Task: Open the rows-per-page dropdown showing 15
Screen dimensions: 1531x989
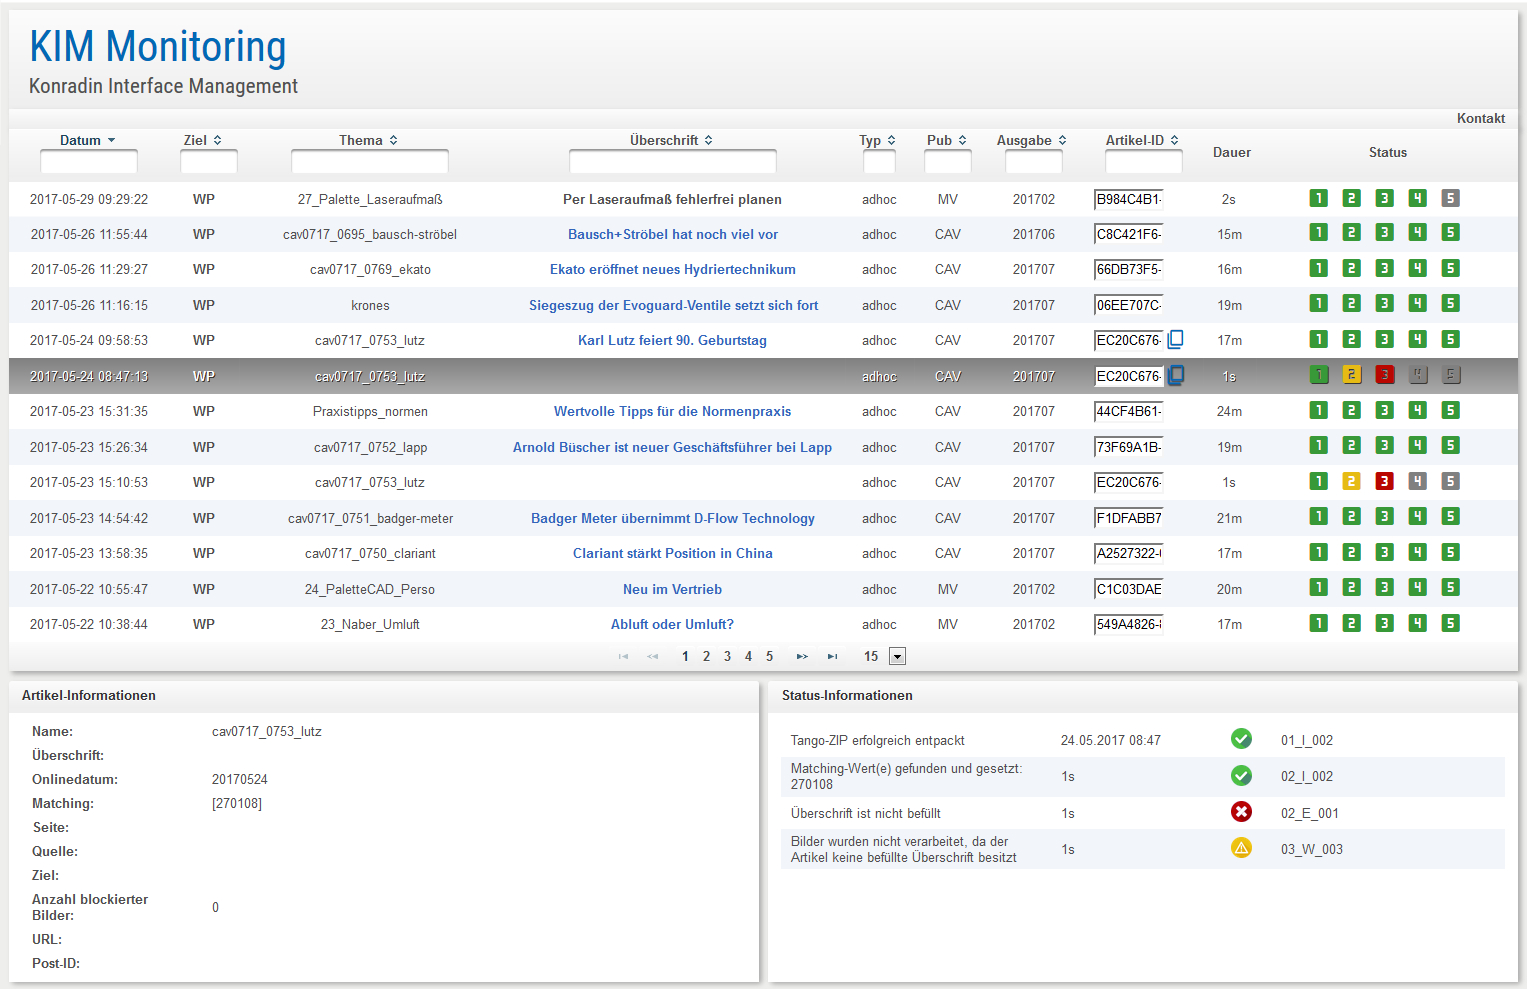Action: [x=897, y=656]
